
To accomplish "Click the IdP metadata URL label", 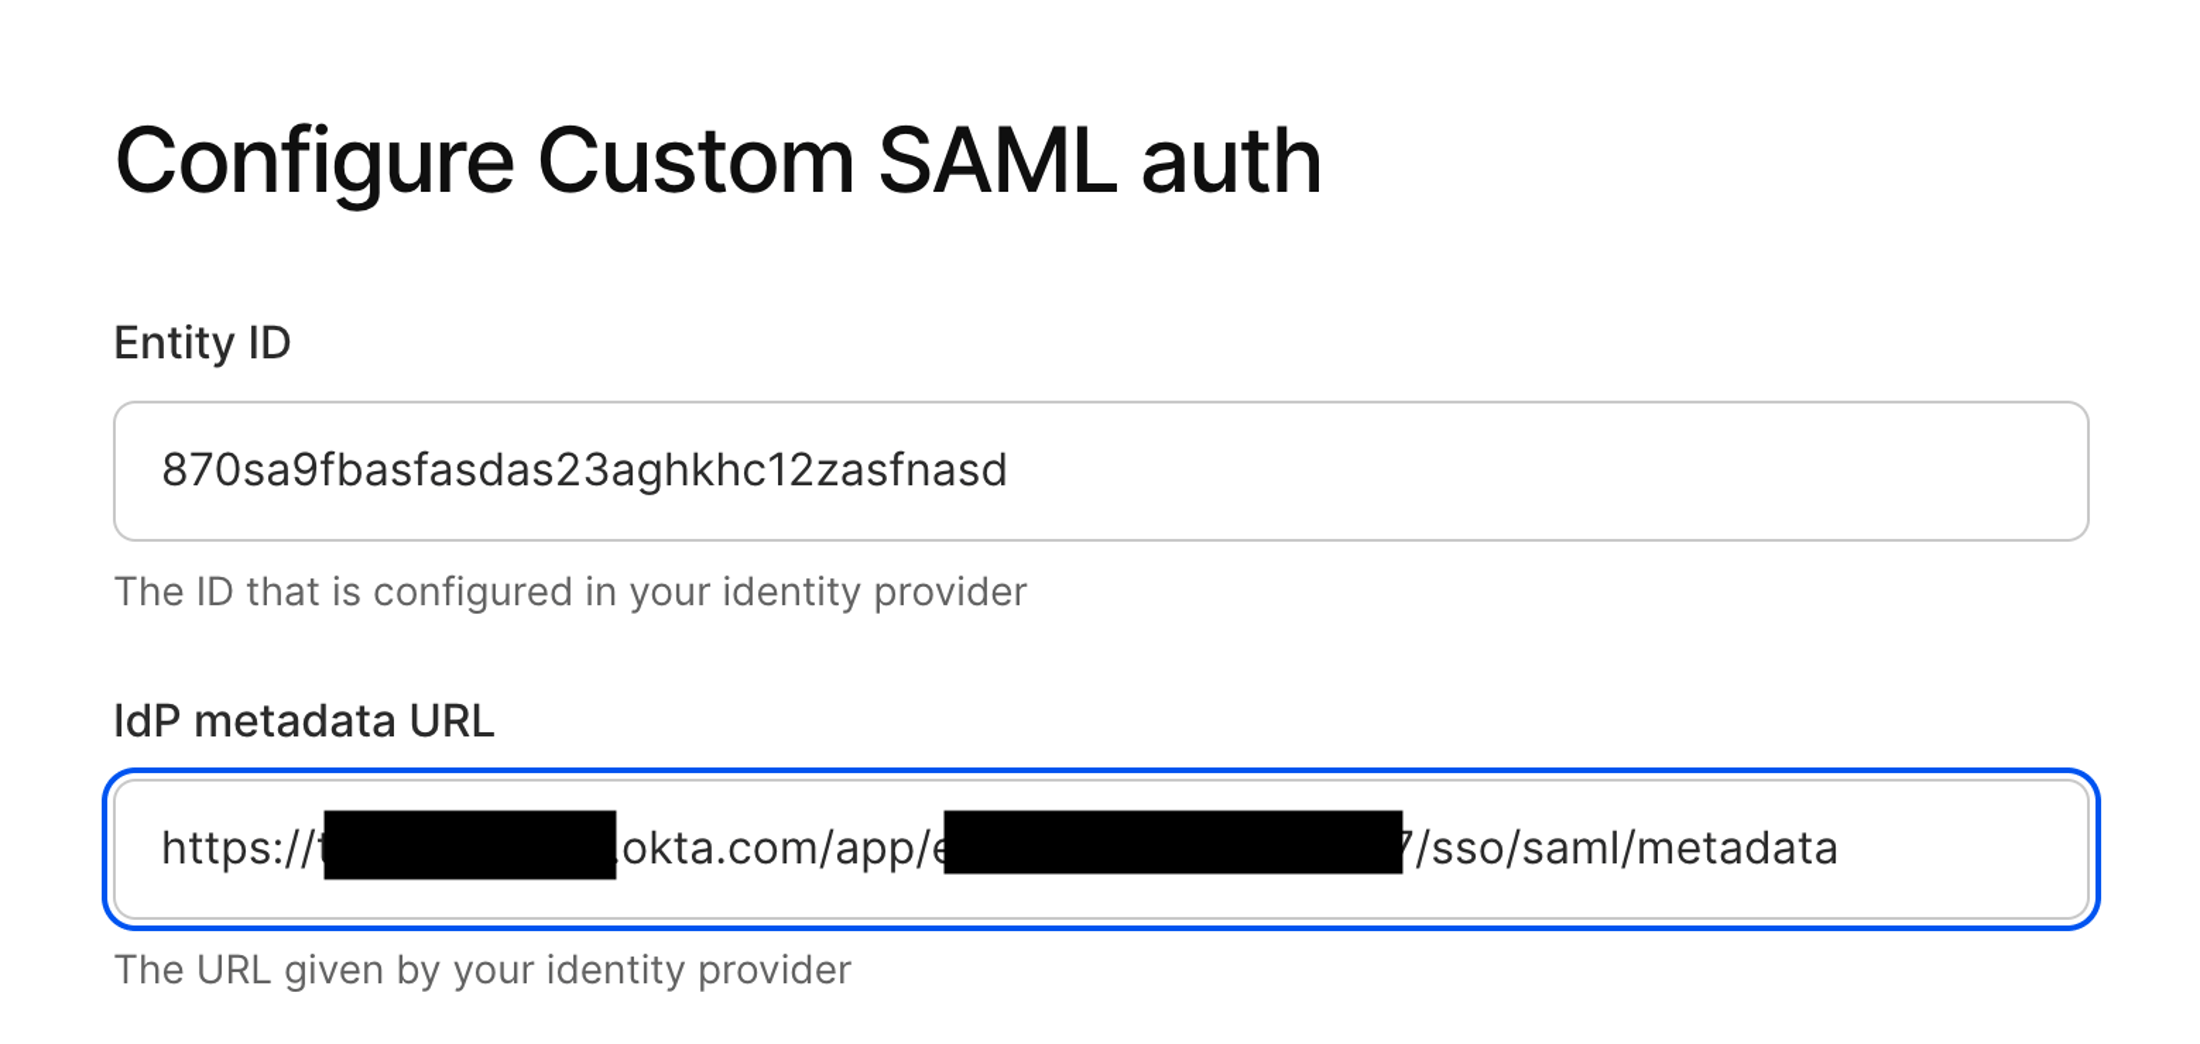I will tap(304, 721).
